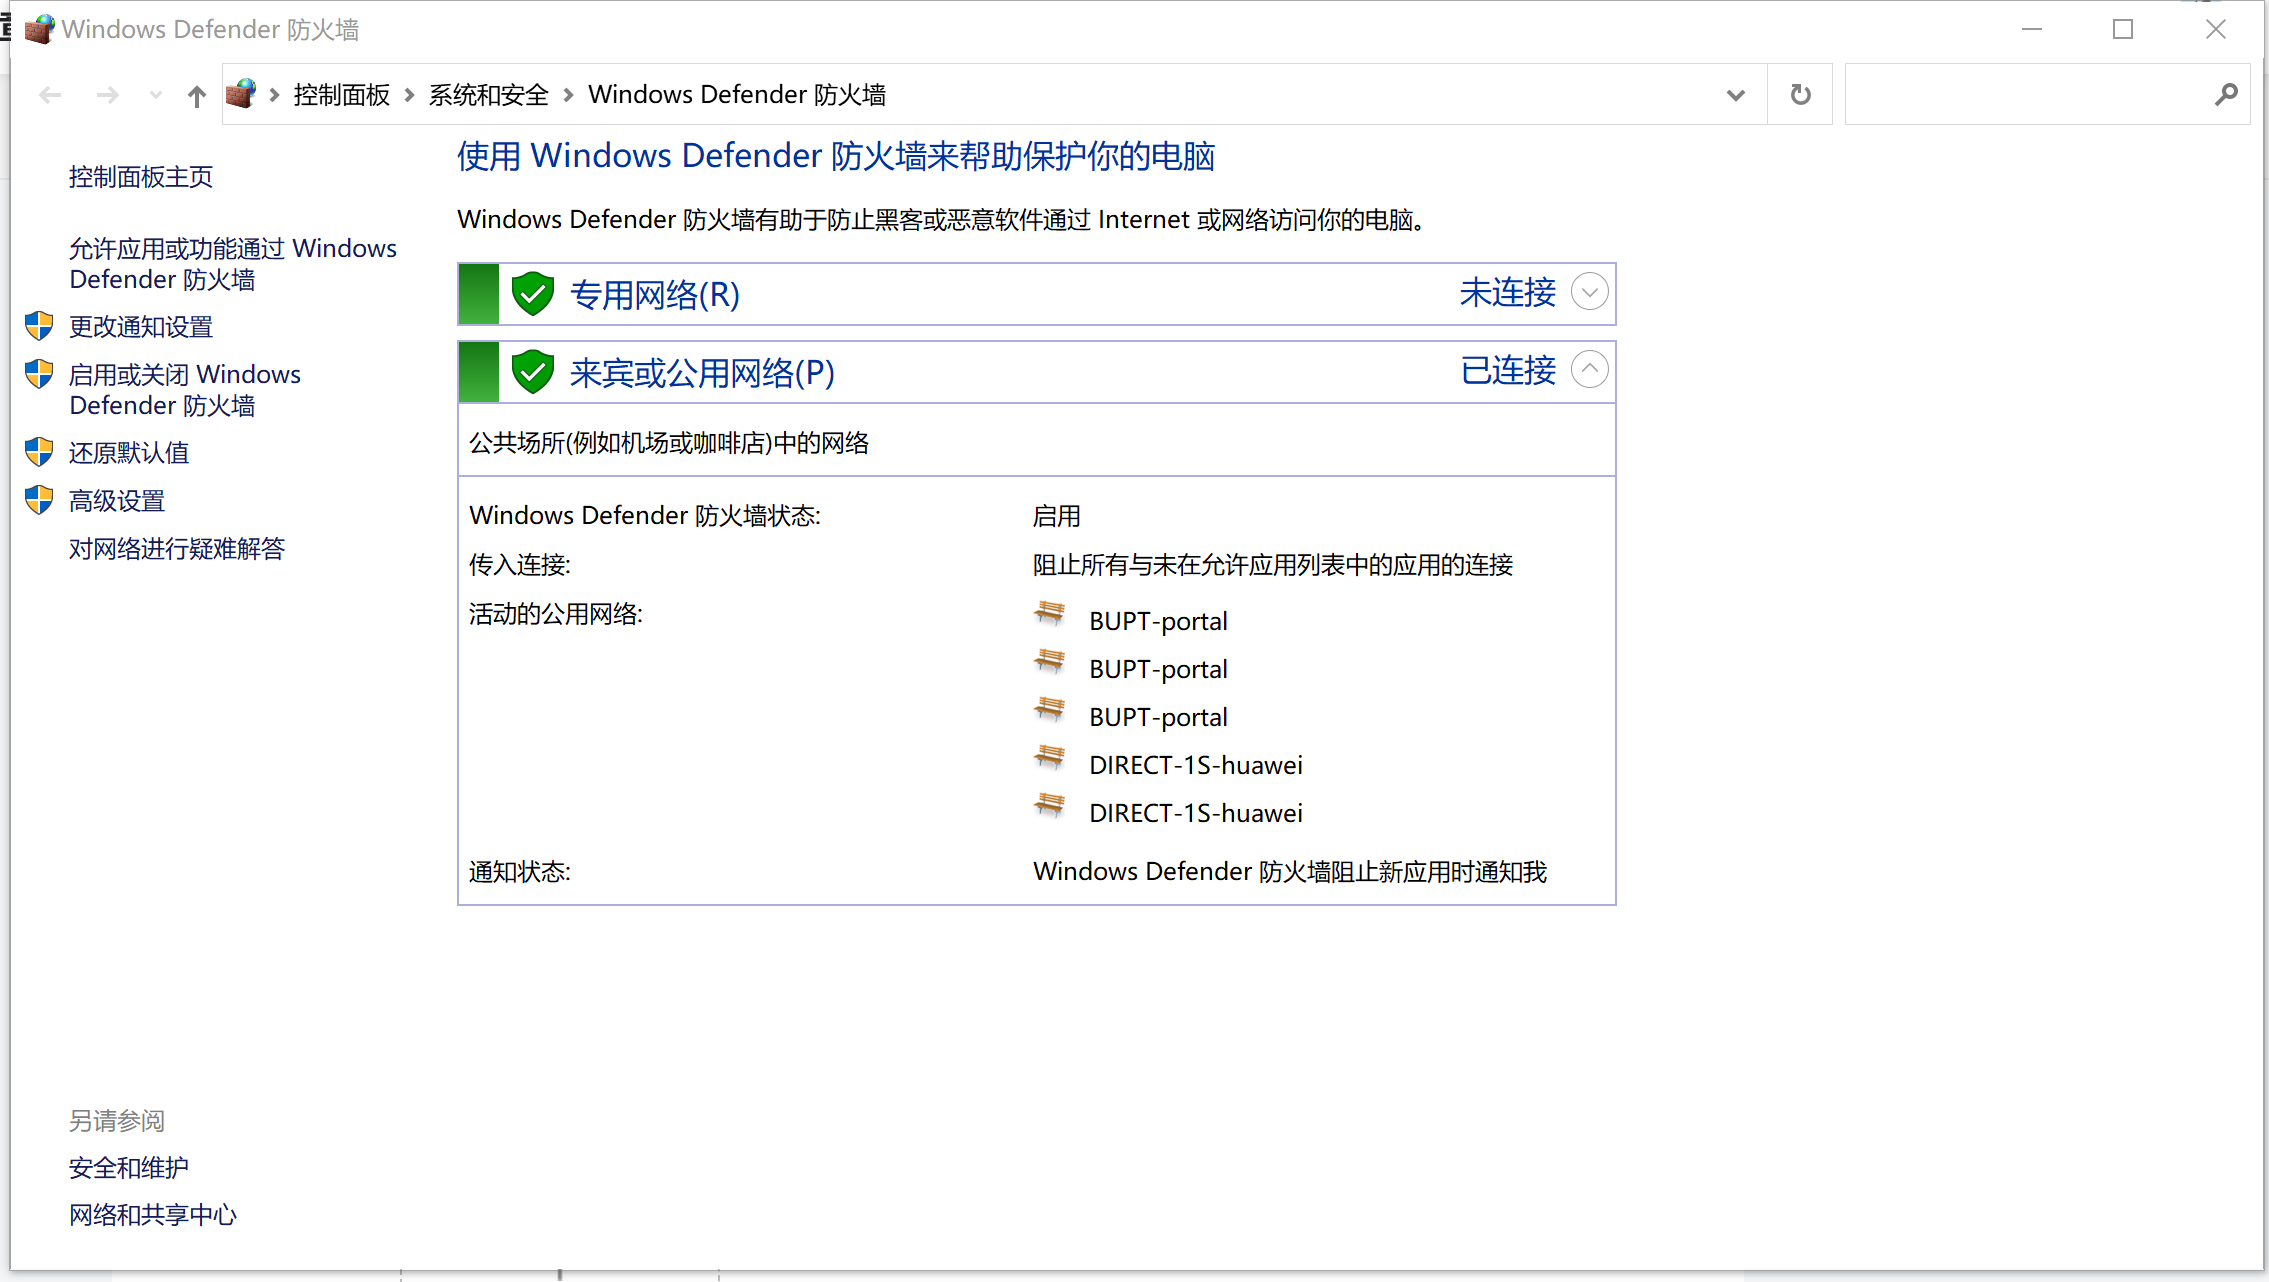This screenshot has height=1282, width=2269.
Task: Click the green shield on 来宾或公用网络
Action: click(533, 371)
